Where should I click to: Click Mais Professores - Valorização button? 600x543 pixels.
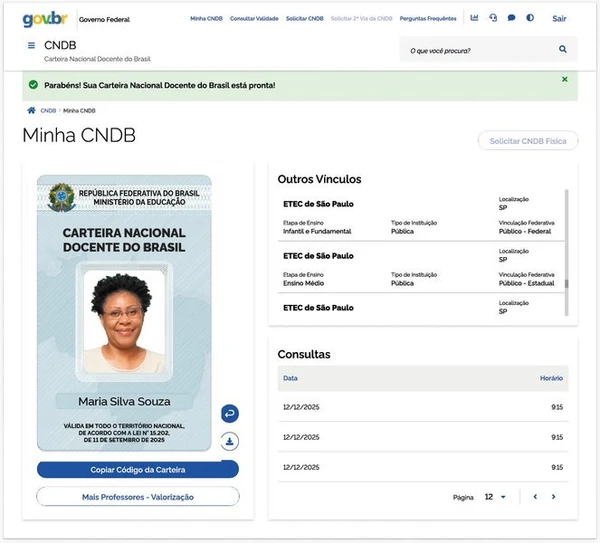(138, 497)
